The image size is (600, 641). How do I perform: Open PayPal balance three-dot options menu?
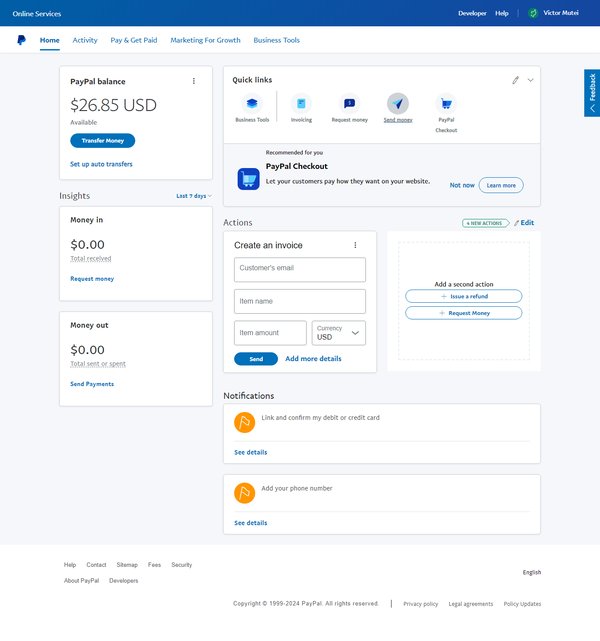pyautogui.click(x=194, y=81)
